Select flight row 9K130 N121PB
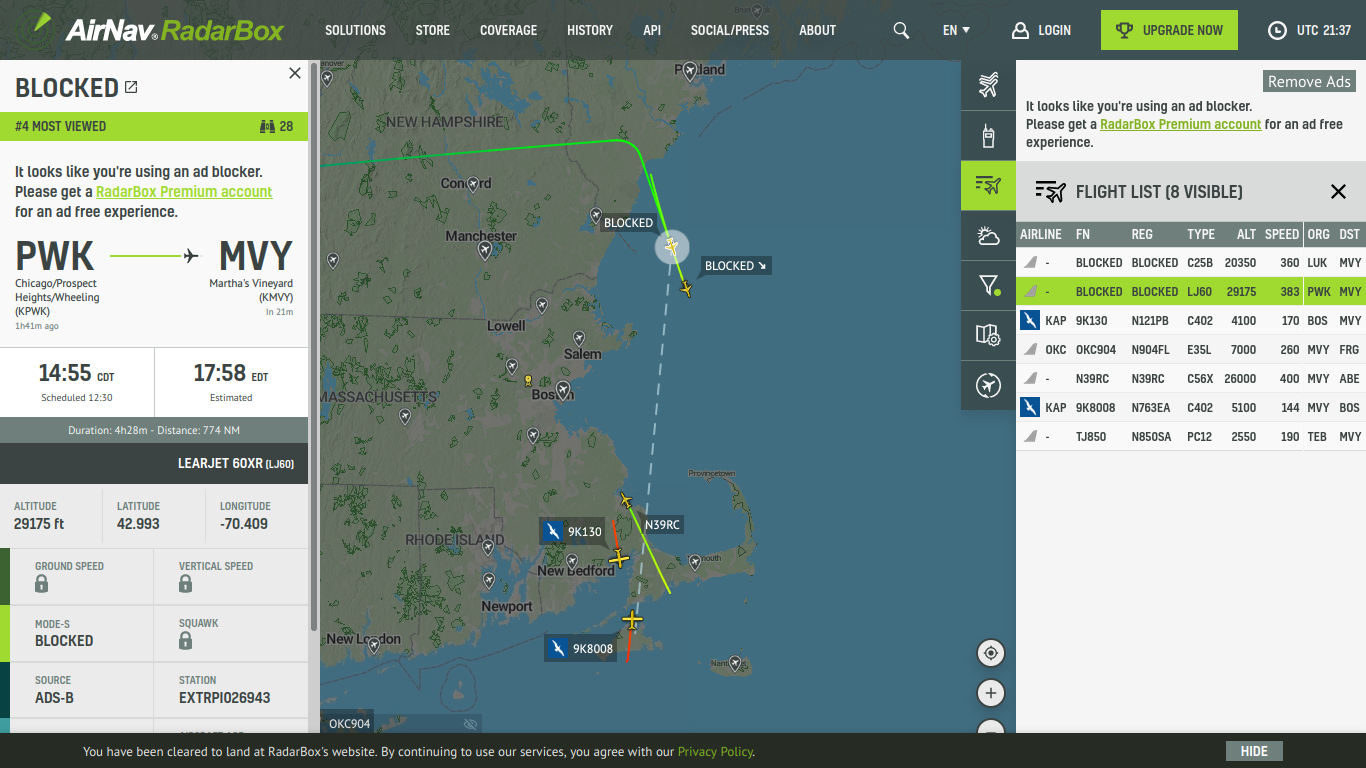The width and height of the screenshot is (1366, 768). (1191, 321)
